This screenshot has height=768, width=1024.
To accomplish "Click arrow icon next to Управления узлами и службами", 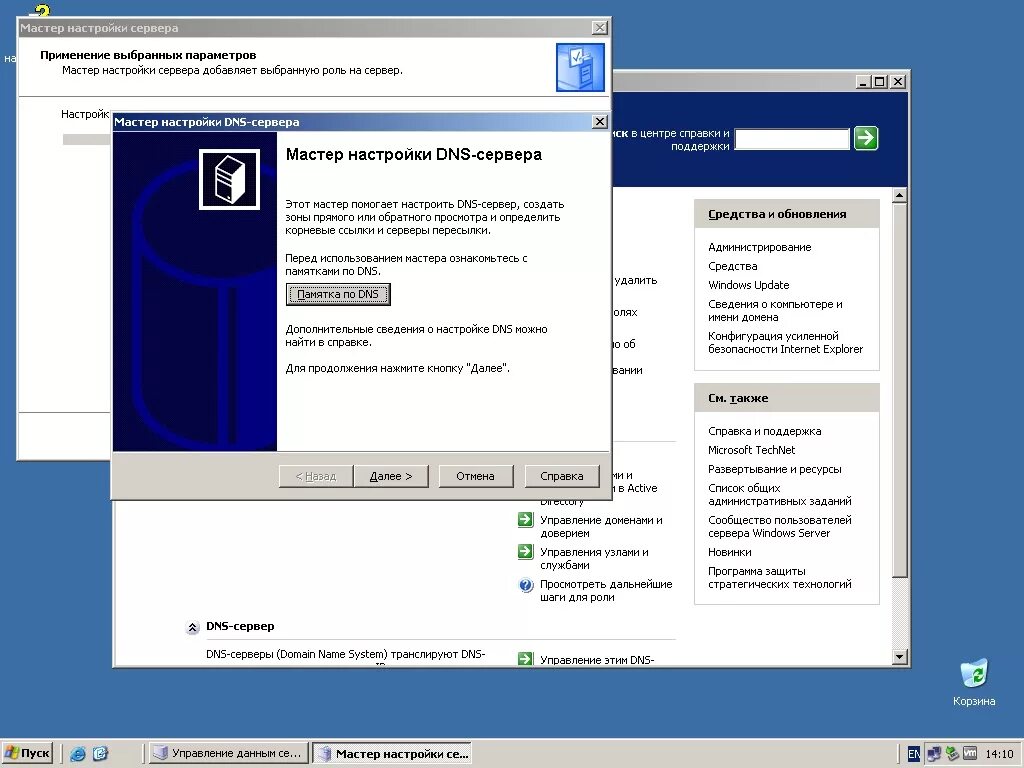I will (526, 552).
